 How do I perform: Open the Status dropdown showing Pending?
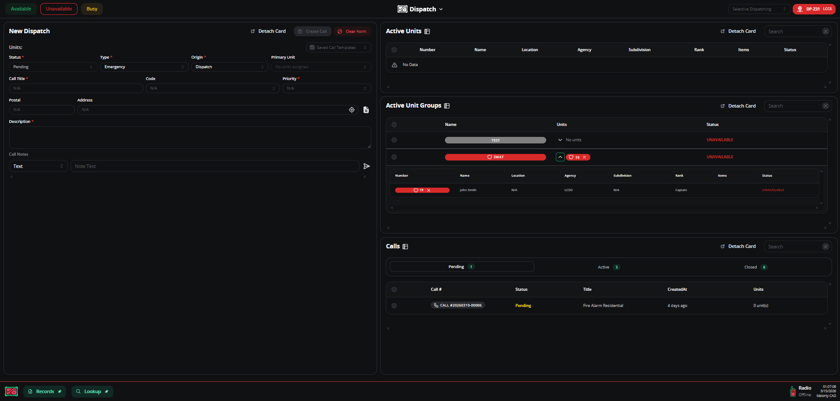[53, 67]
